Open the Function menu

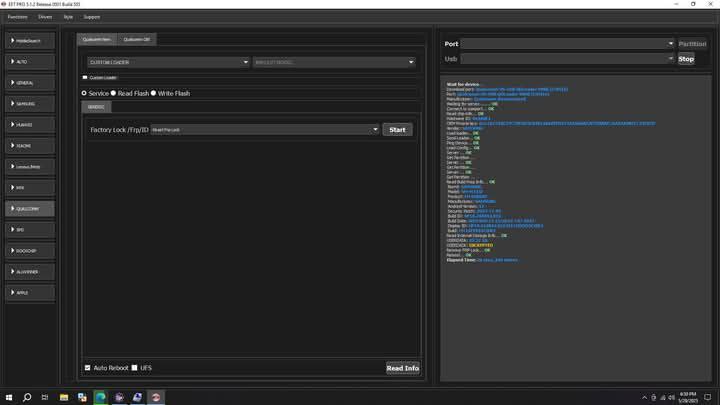point(17,17)
